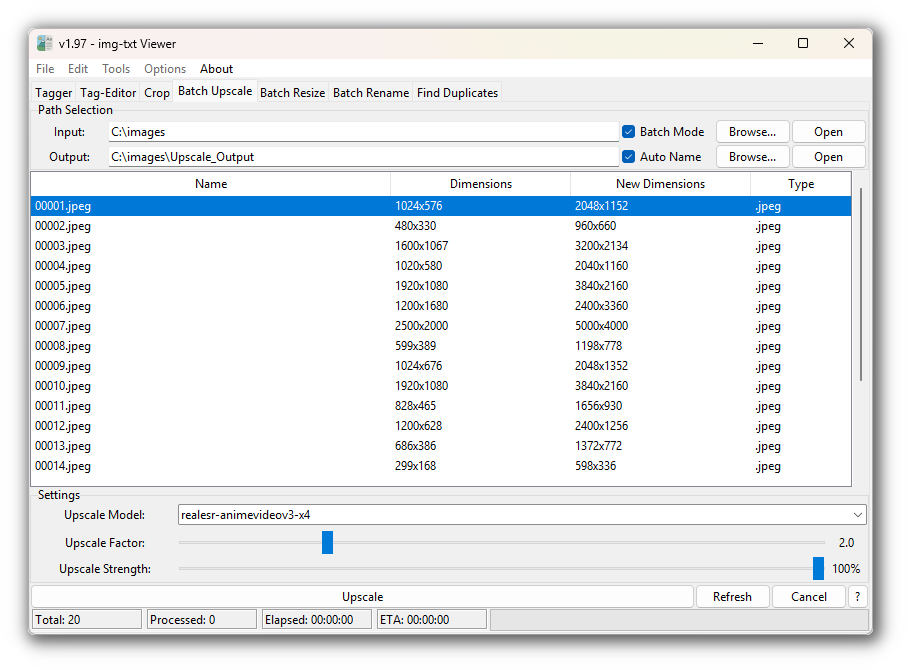Image resolution: width=908 pixels, height=670 pixels.
Task: Sort by the Name column header
Action: click(211, 184)
